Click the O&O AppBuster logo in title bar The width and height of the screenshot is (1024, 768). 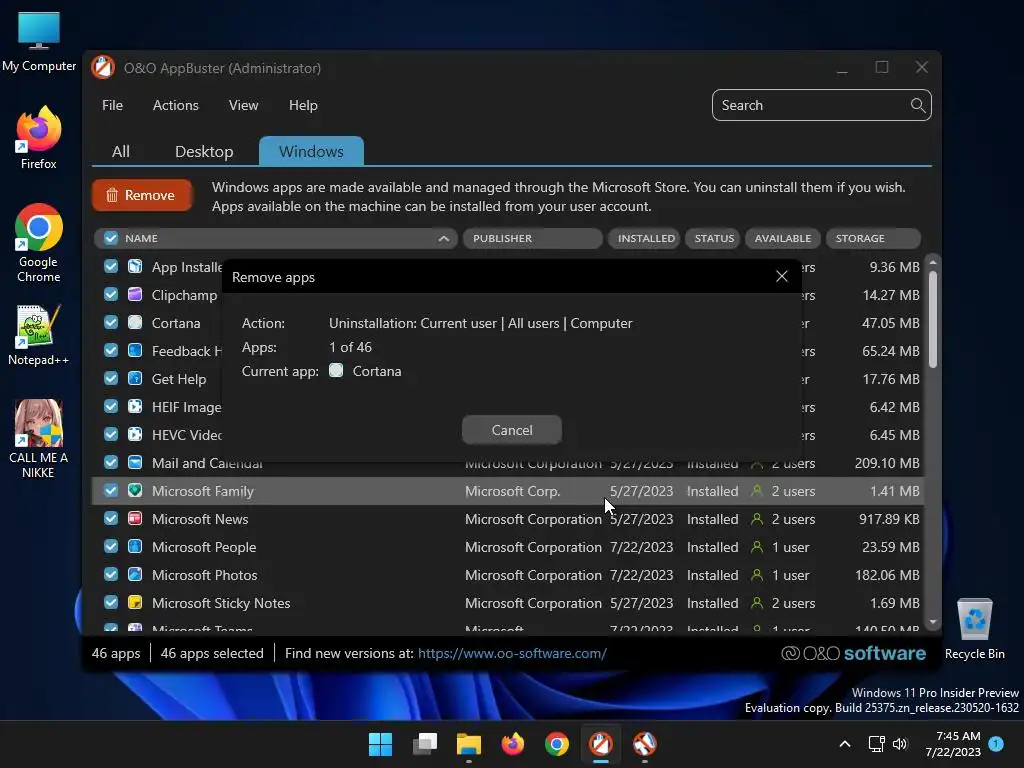[103, 68]
